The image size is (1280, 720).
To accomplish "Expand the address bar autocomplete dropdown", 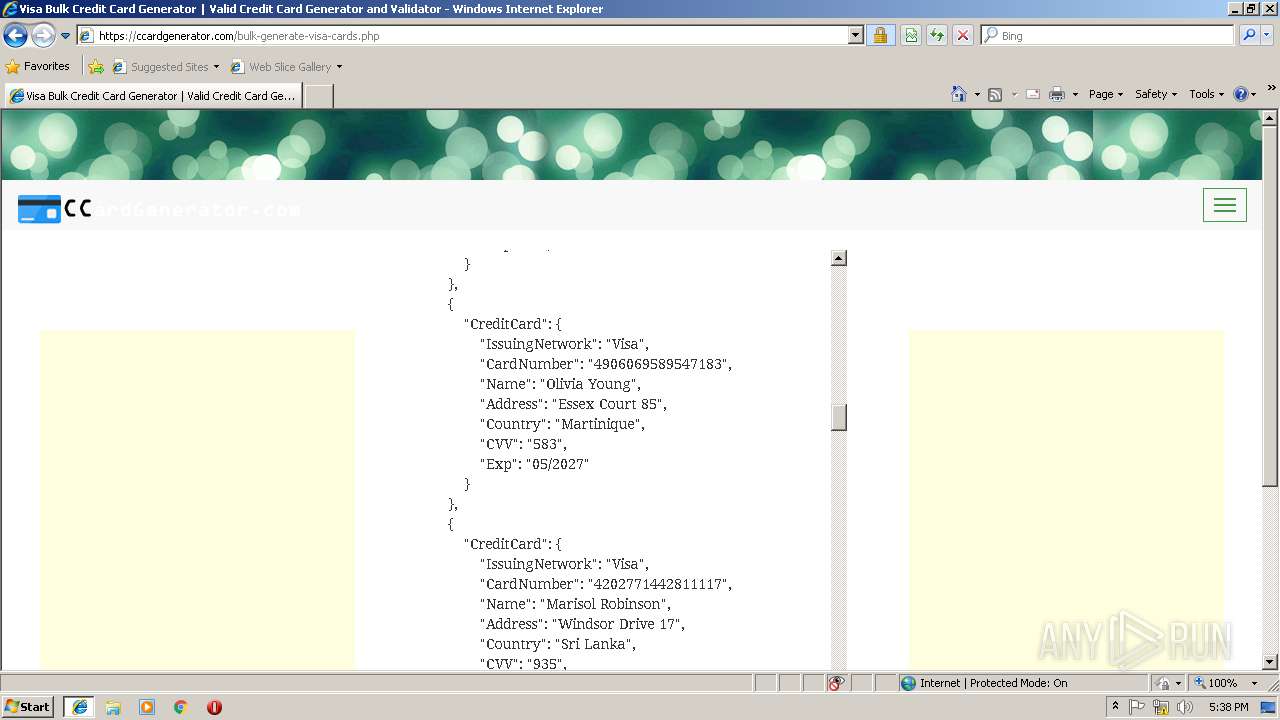I will pos(856,36).
